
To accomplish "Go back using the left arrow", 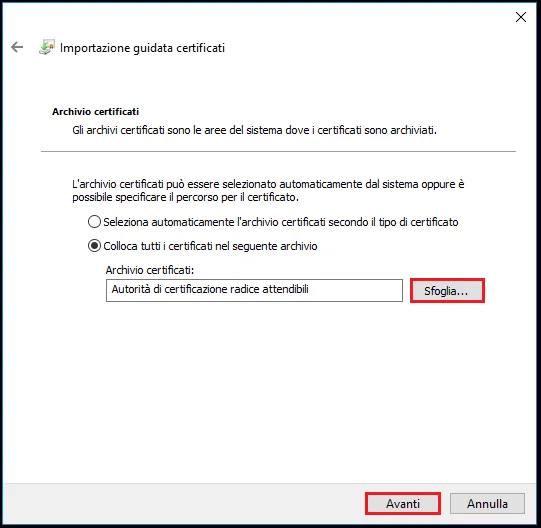I will [x=17, y=47].
